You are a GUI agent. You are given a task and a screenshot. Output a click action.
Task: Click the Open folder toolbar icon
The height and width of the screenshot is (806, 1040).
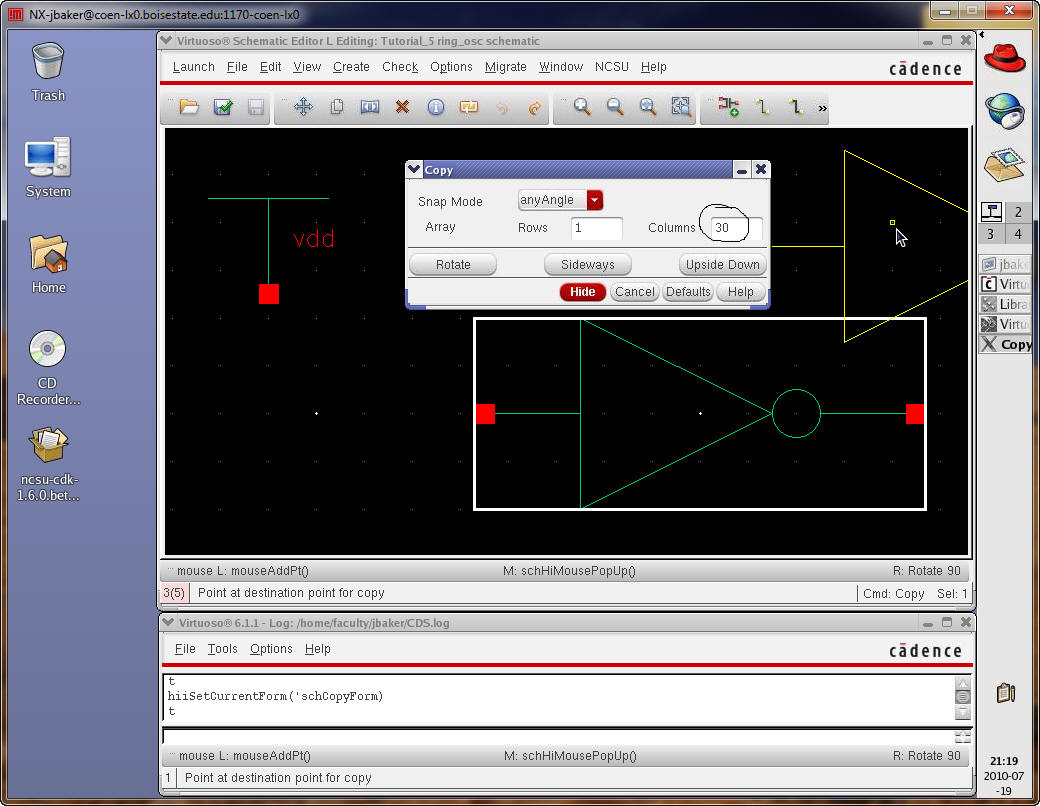point(189,108)
